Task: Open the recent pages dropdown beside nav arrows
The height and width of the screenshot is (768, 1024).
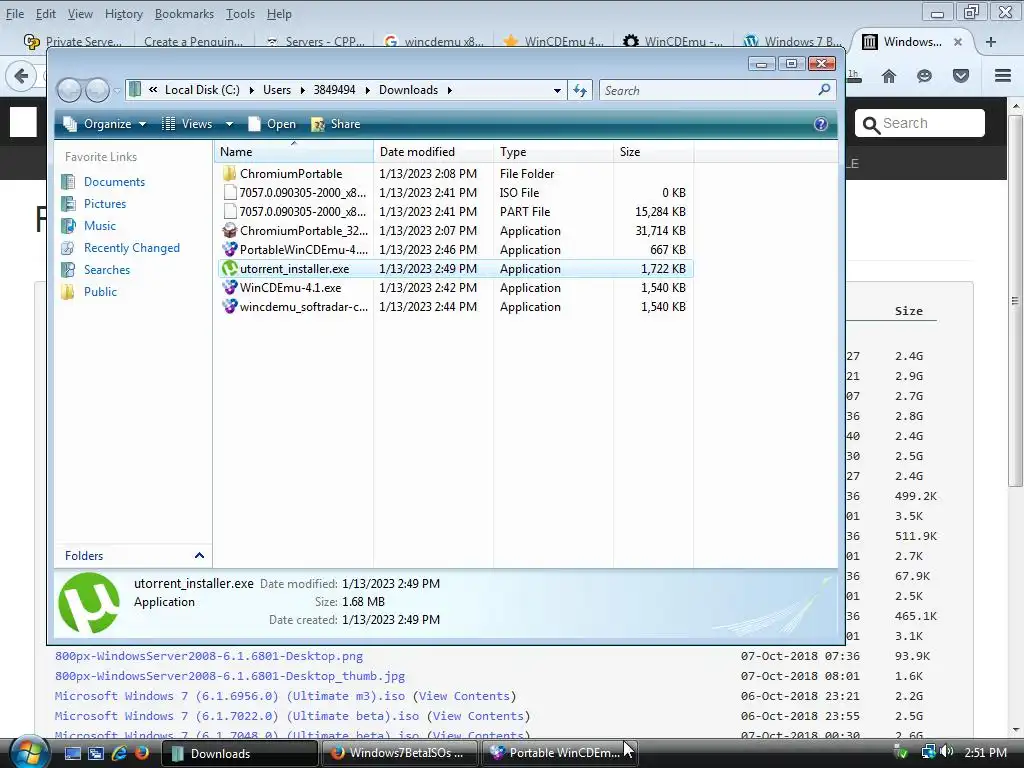Action: 117,91
